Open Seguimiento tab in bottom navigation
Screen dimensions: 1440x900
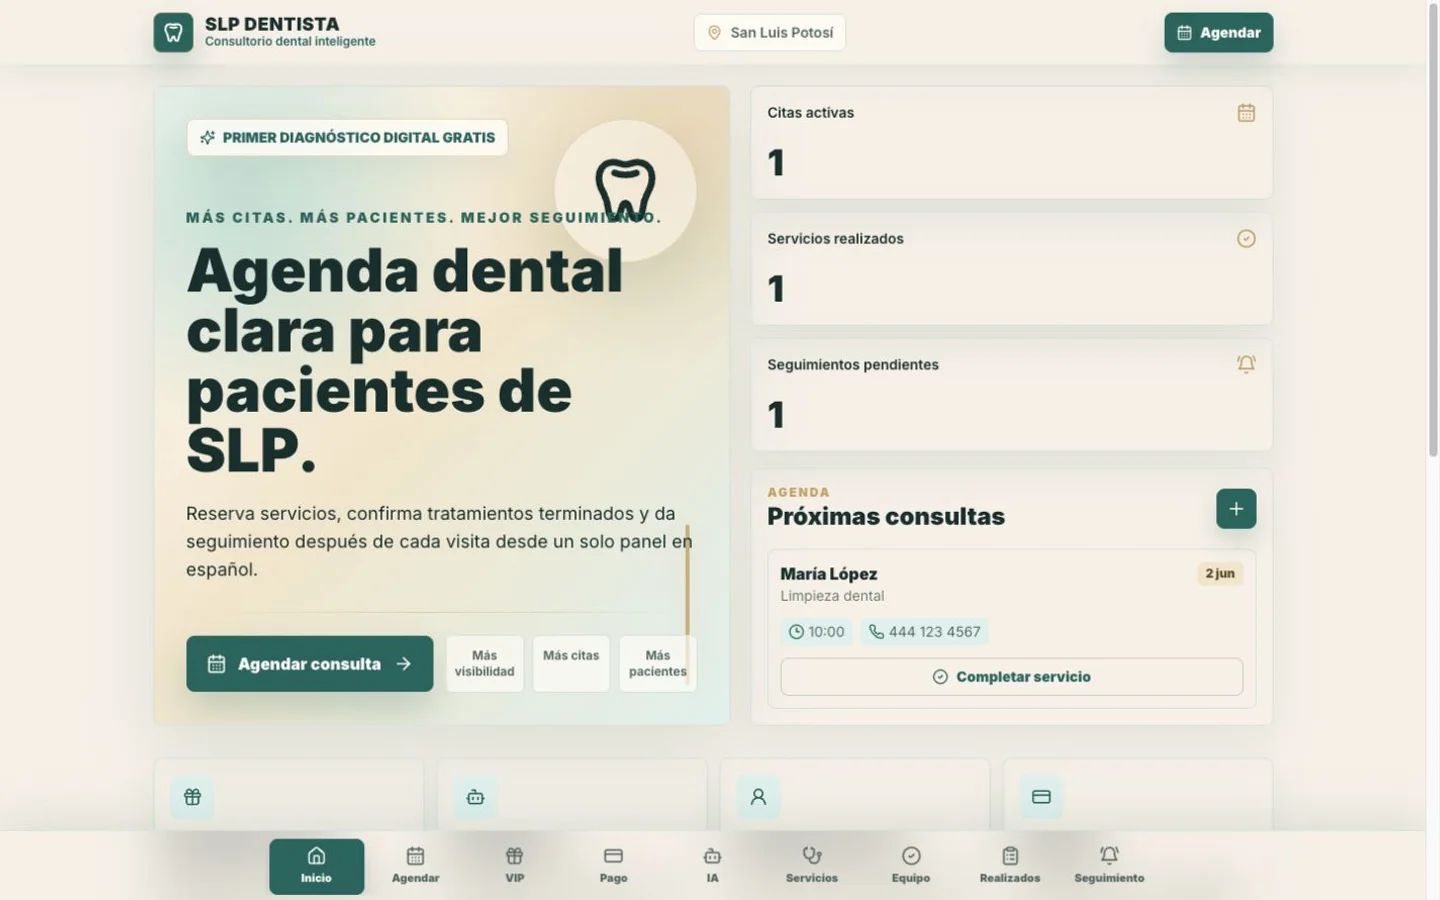[x=1109, y=866]
